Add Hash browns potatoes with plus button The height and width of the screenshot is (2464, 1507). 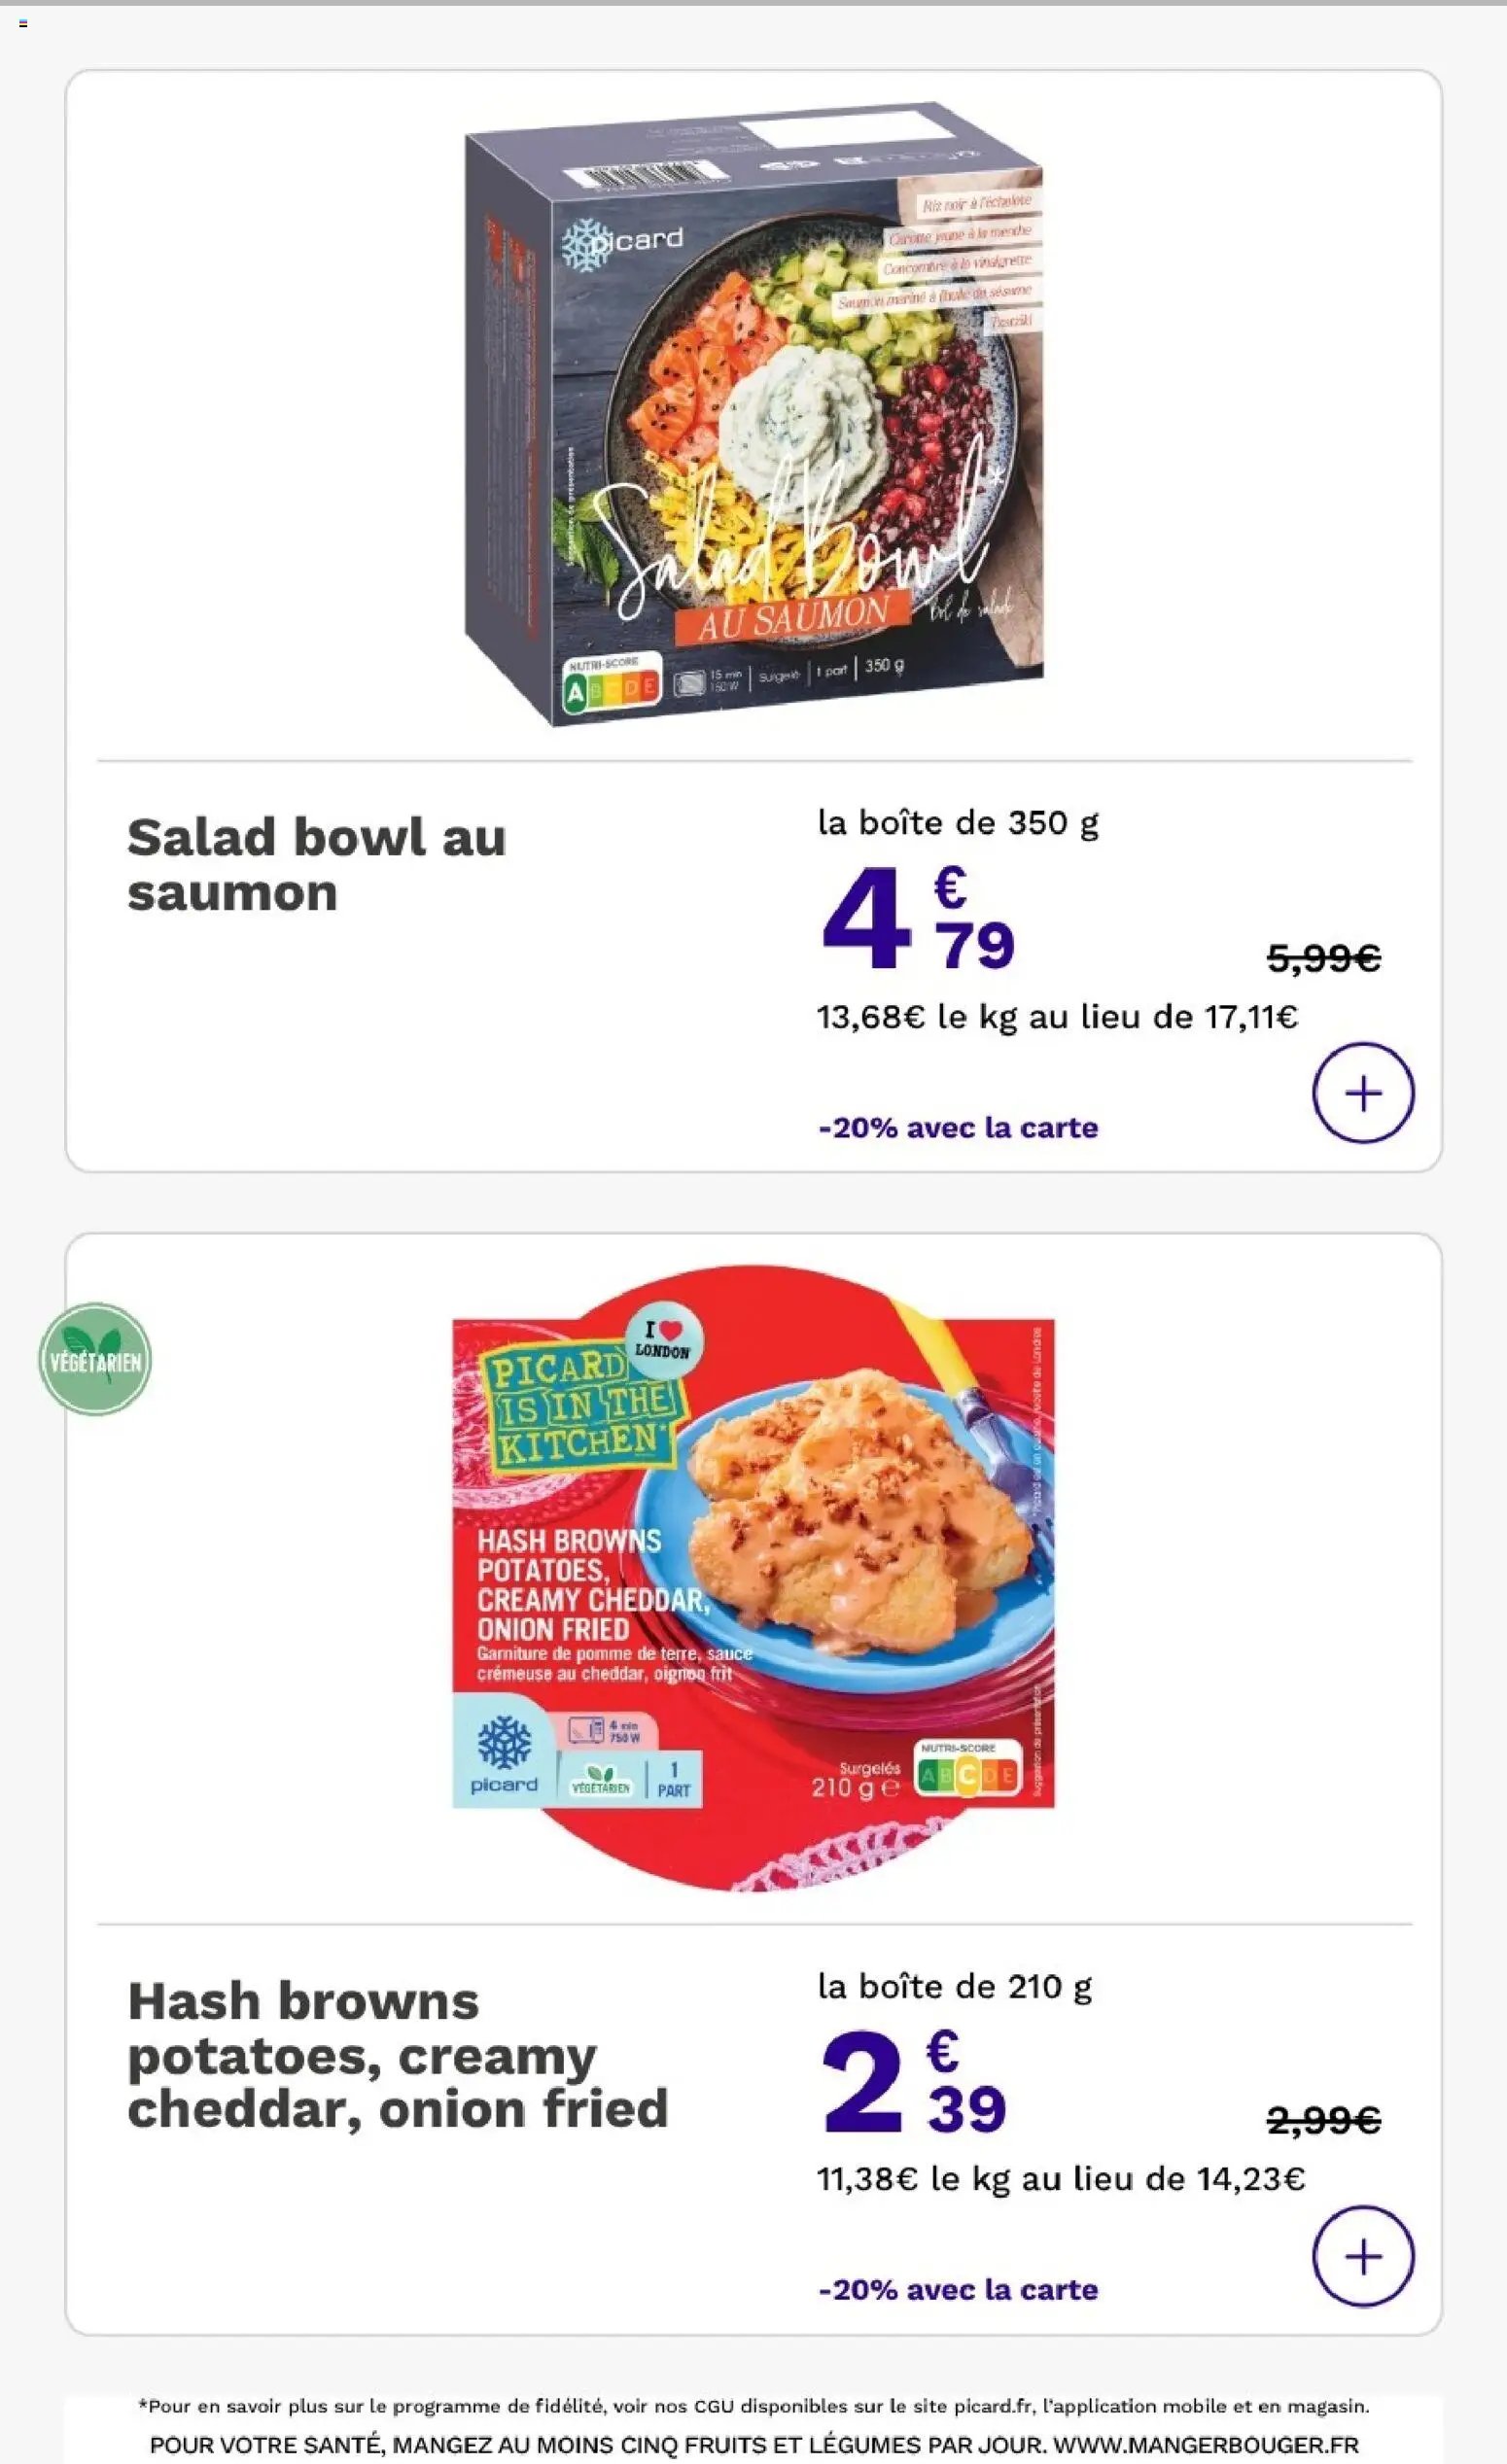(x=1362, y=2256)
